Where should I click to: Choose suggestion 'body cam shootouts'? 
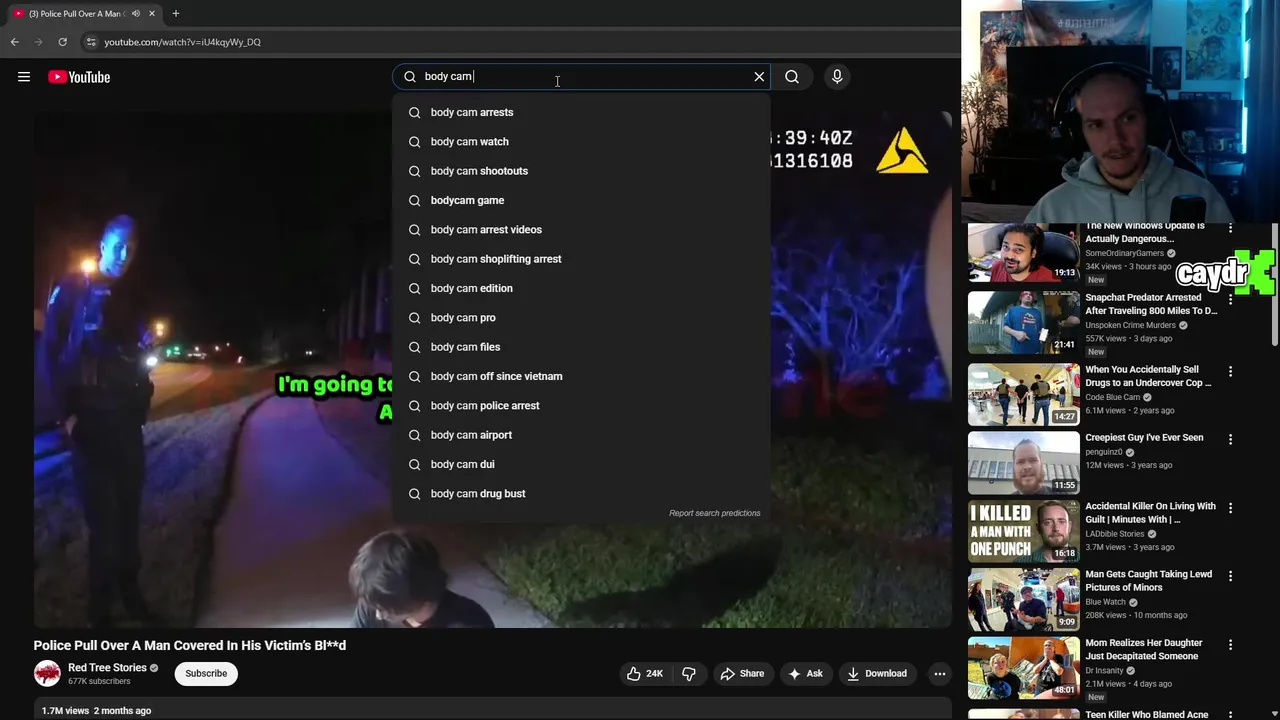coord(581,171)
